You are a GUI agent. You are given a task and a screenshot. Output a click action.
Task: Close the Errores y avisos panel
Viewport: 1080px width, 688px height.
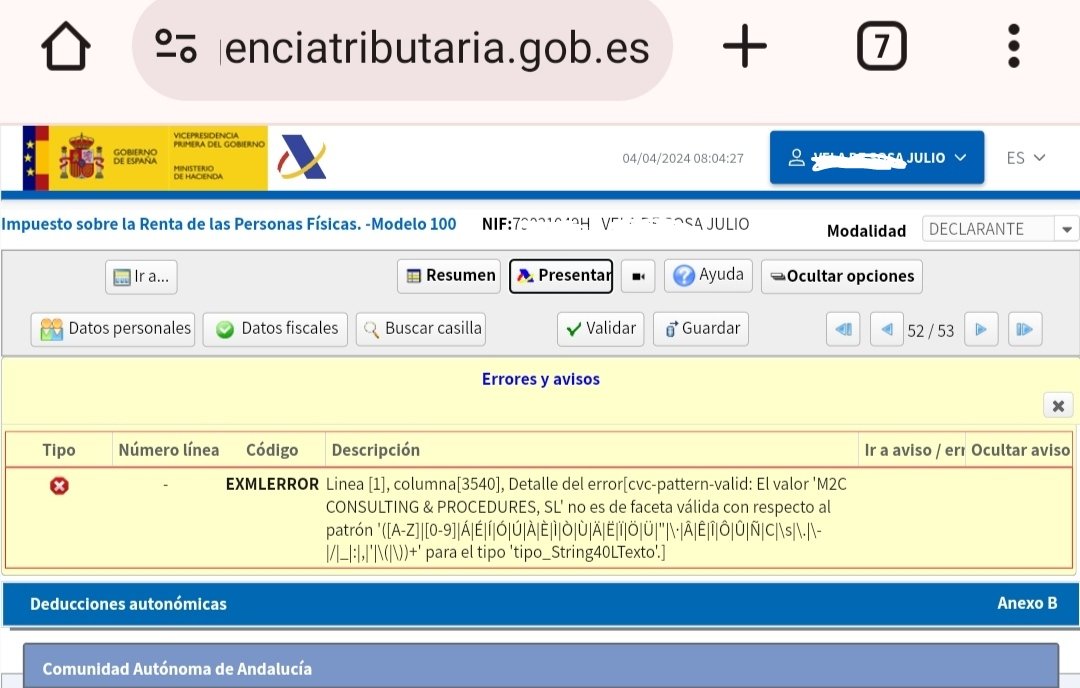pos(1059,406)
